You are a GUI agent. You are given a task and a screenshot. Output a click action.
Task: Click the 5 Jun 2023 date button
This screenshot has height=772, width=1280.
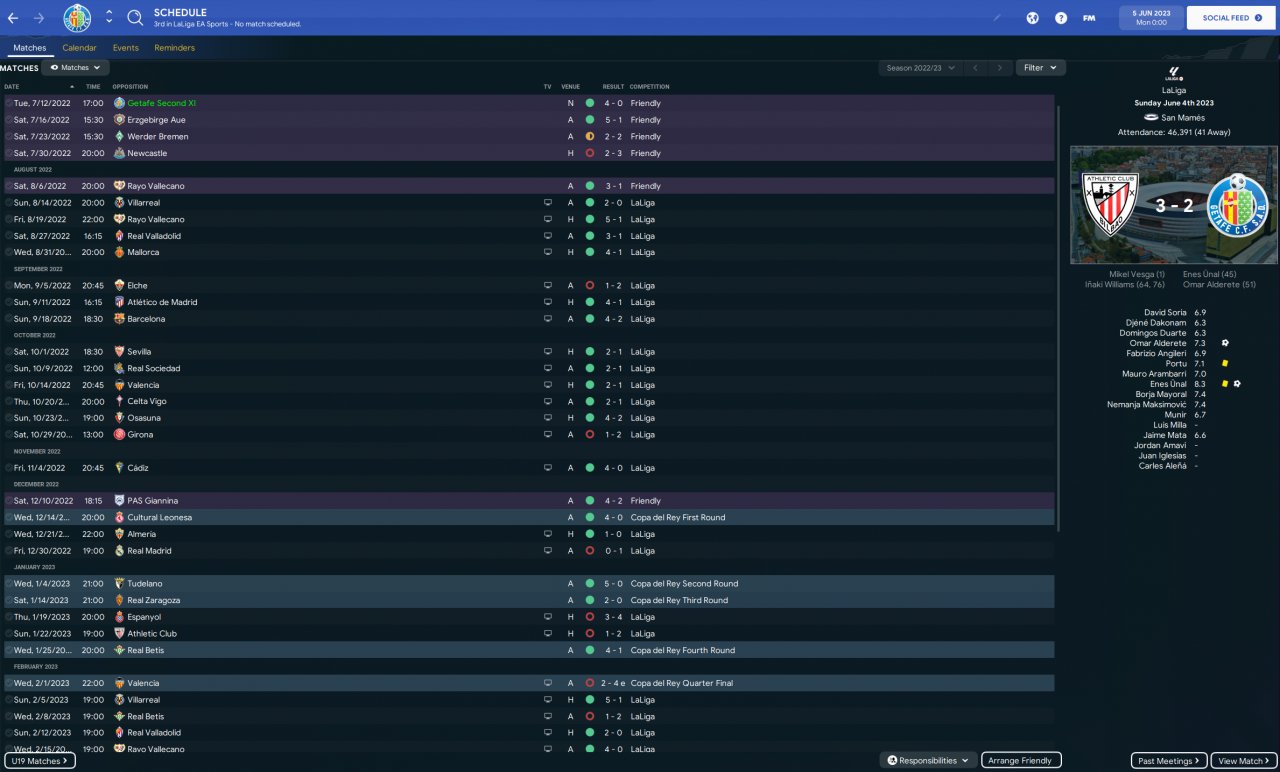click(1151, 18)
